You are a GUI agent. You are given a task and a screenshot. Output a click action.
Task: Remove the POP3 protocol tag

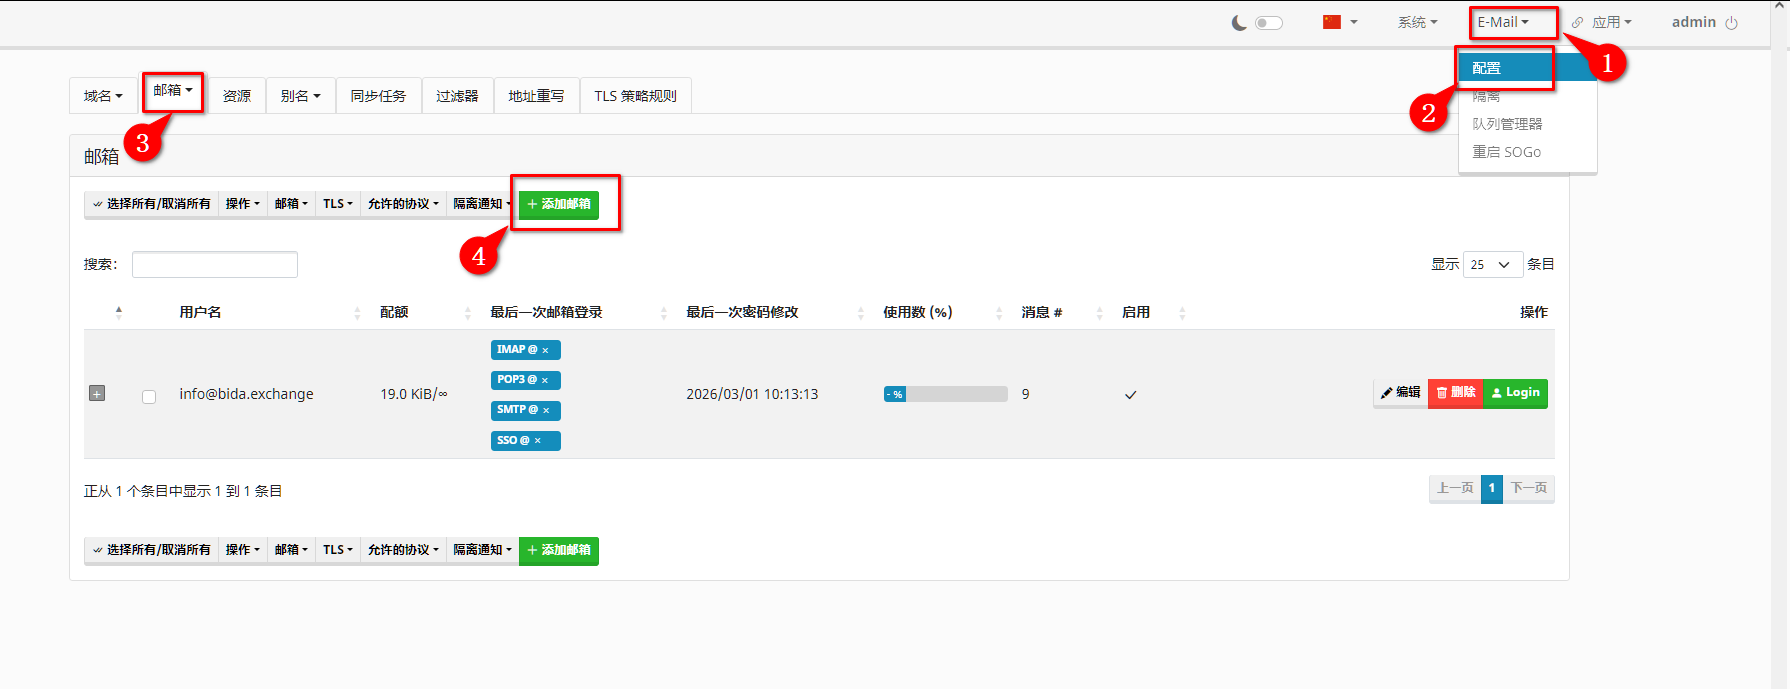[545, 381]
